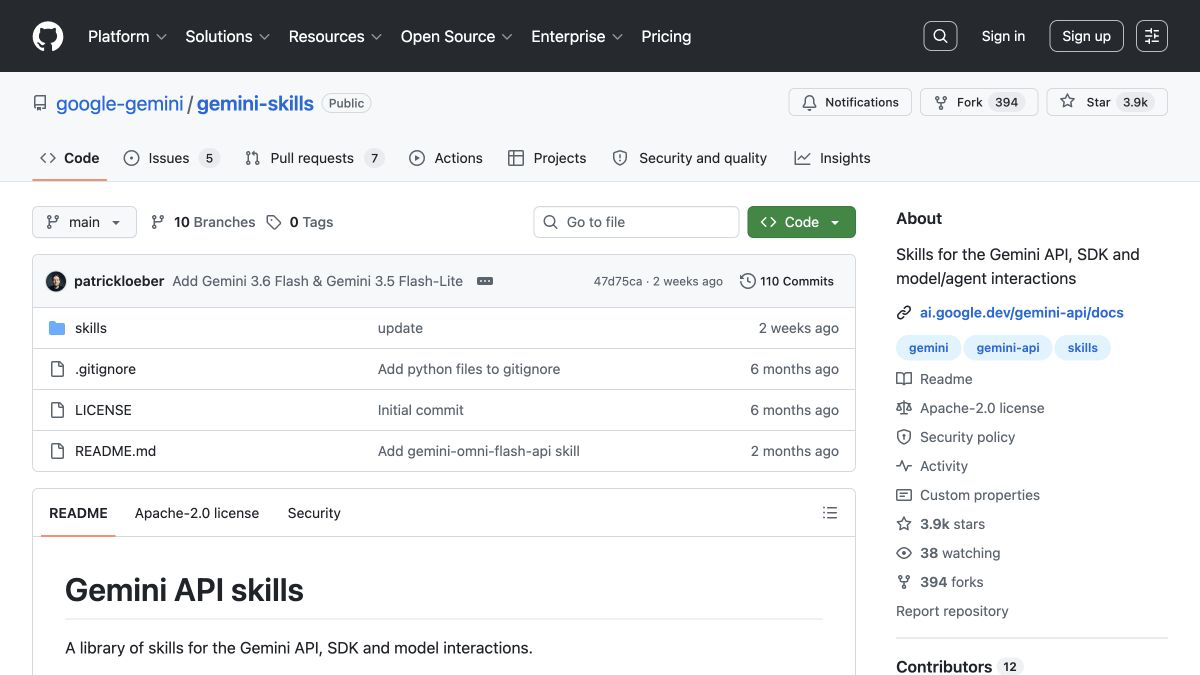Click the fork icon beside 394 forks
The height and width of the screenshot is (675, 1200).
[x=904, y=582]
